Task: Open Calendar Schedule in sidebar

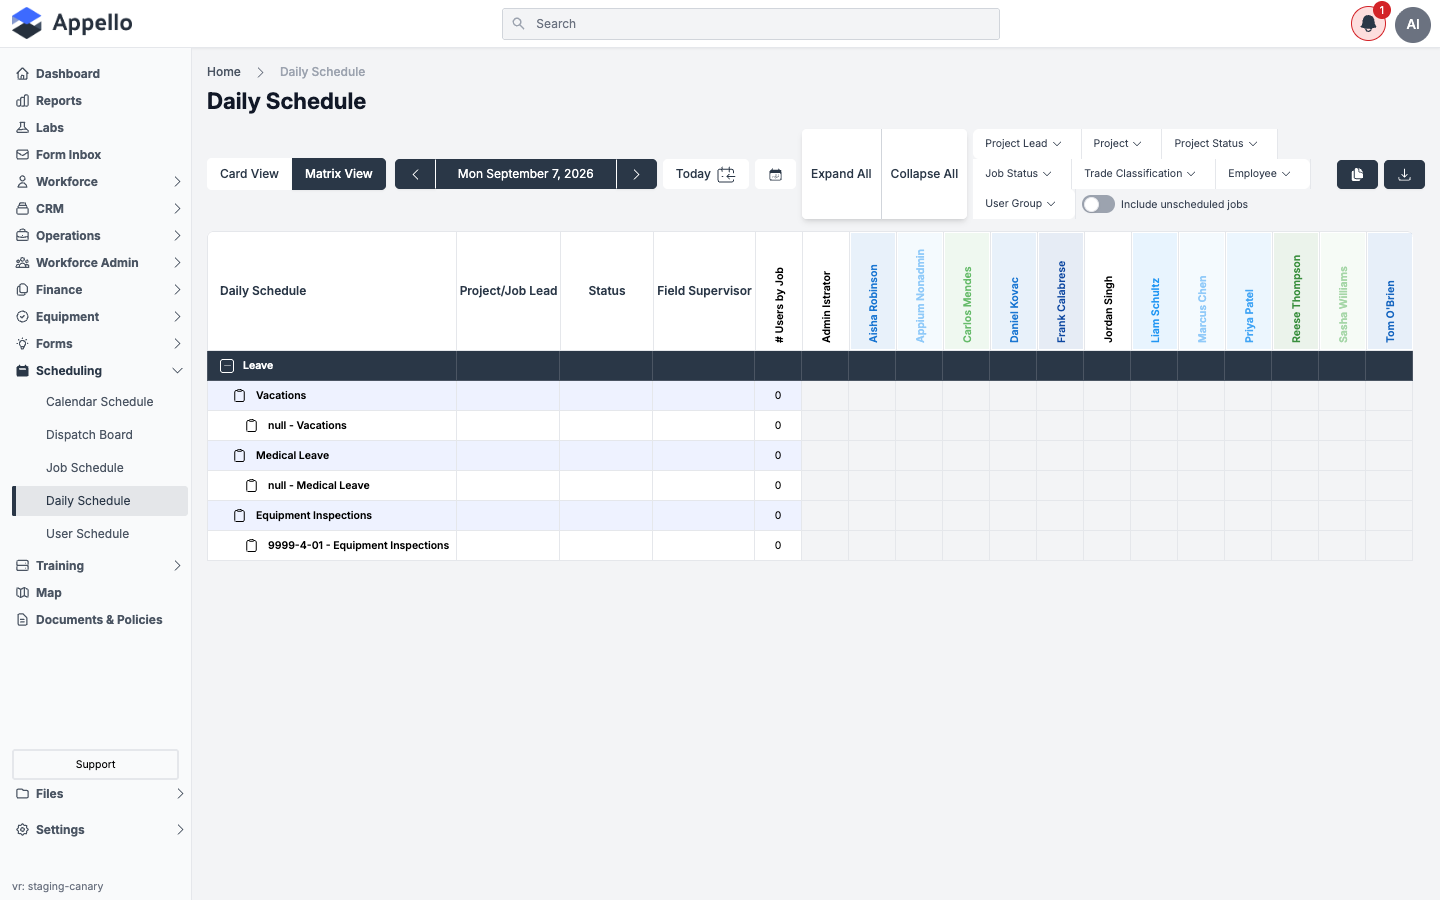Action: point(100,402)
